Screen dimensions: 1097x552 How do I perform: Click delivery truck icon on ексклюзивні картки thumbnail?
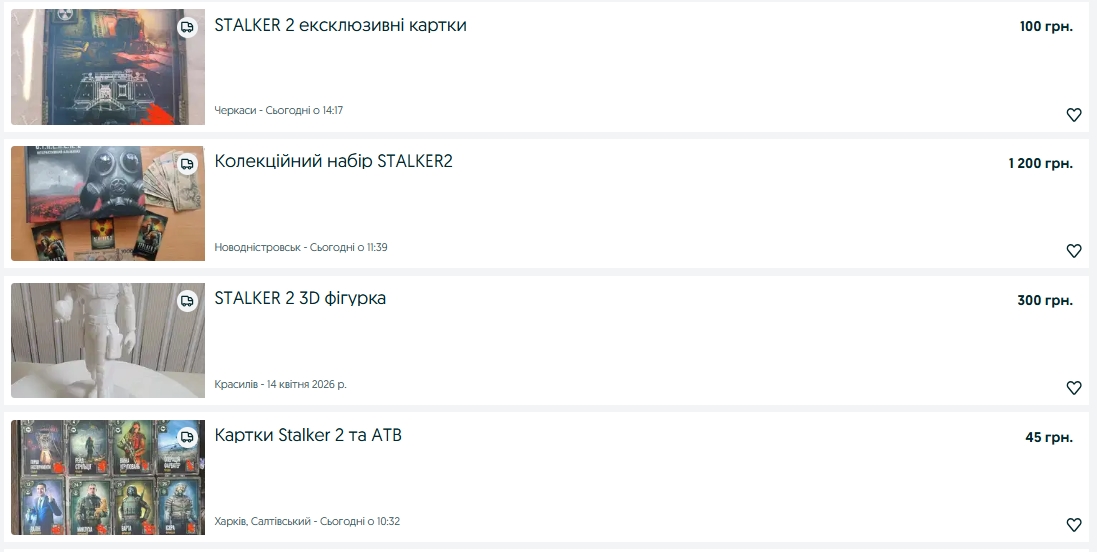coord(187,27)
